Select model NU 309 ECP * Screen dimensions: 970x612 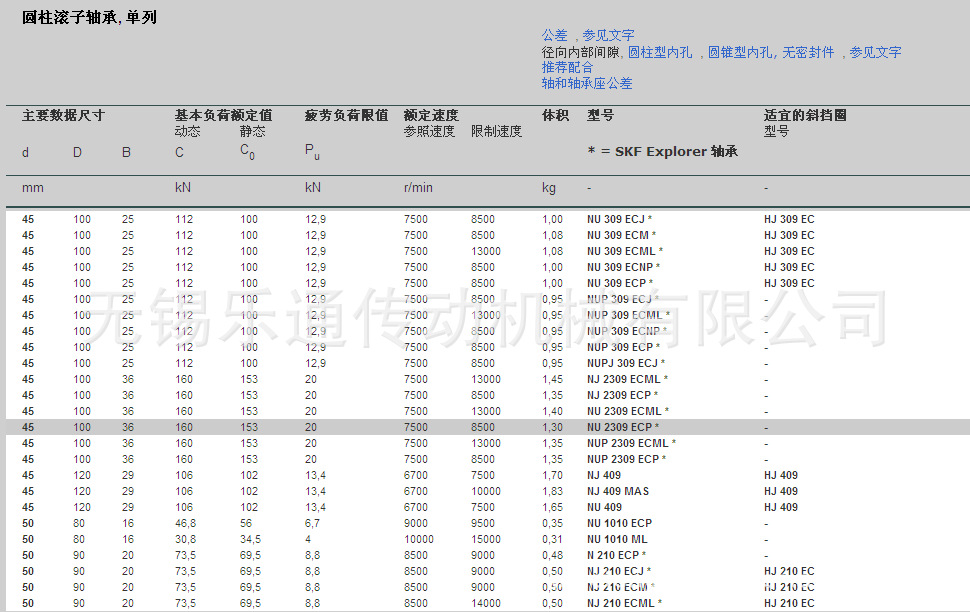620,283
